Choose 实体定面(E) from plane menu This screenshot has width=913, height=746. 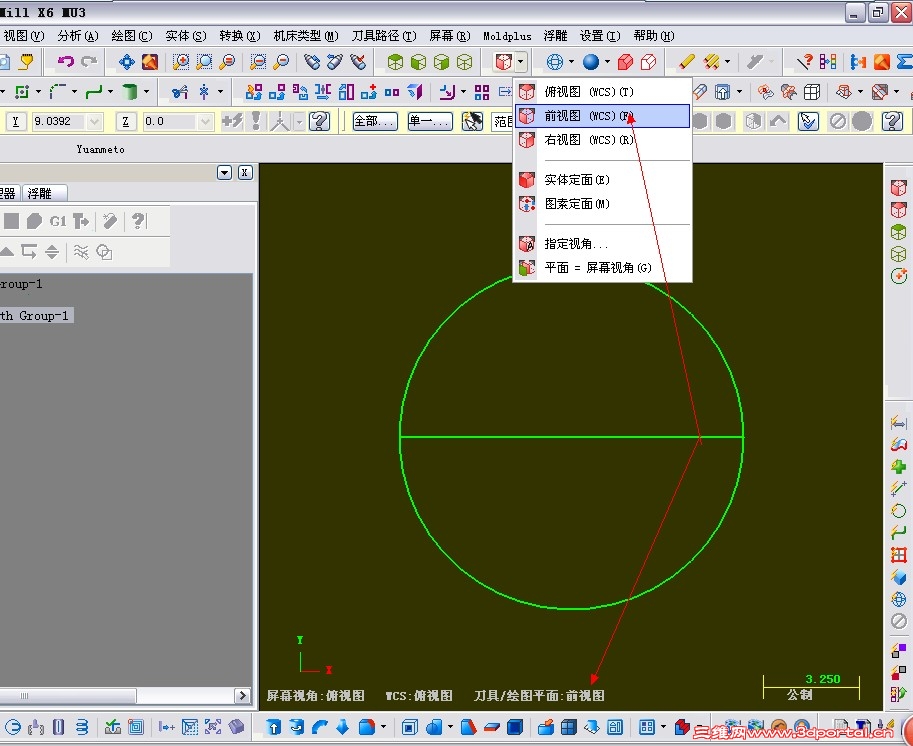(603, 179)
